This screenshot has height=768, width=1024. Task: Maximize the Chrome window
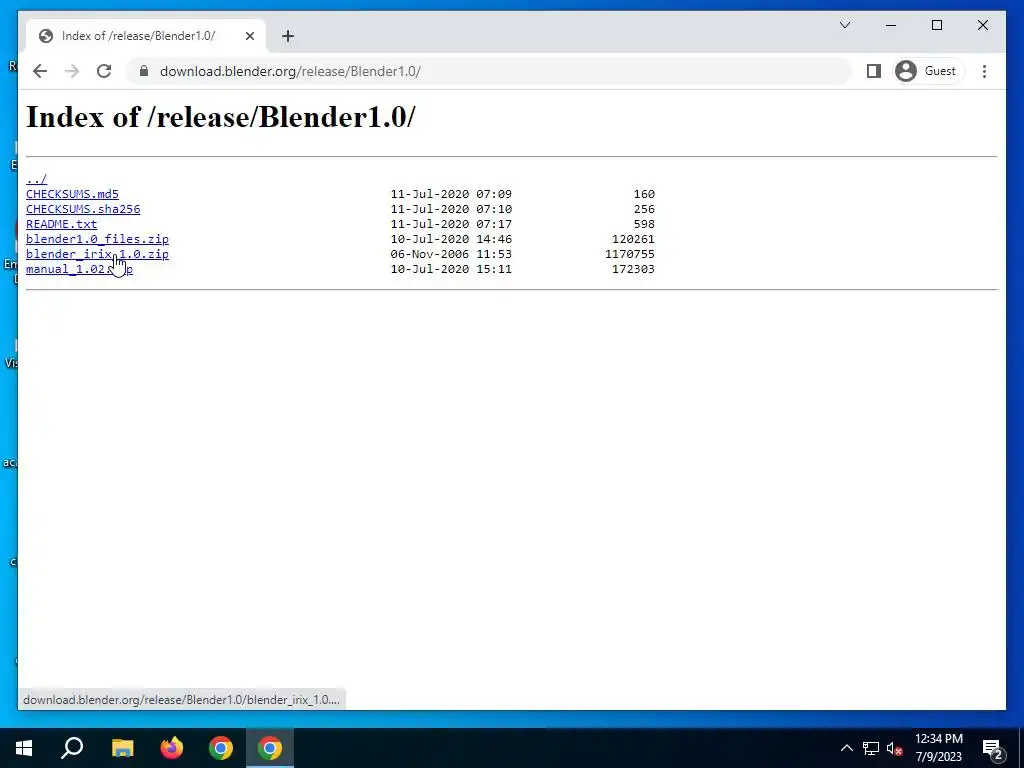[x=936, y=25]
